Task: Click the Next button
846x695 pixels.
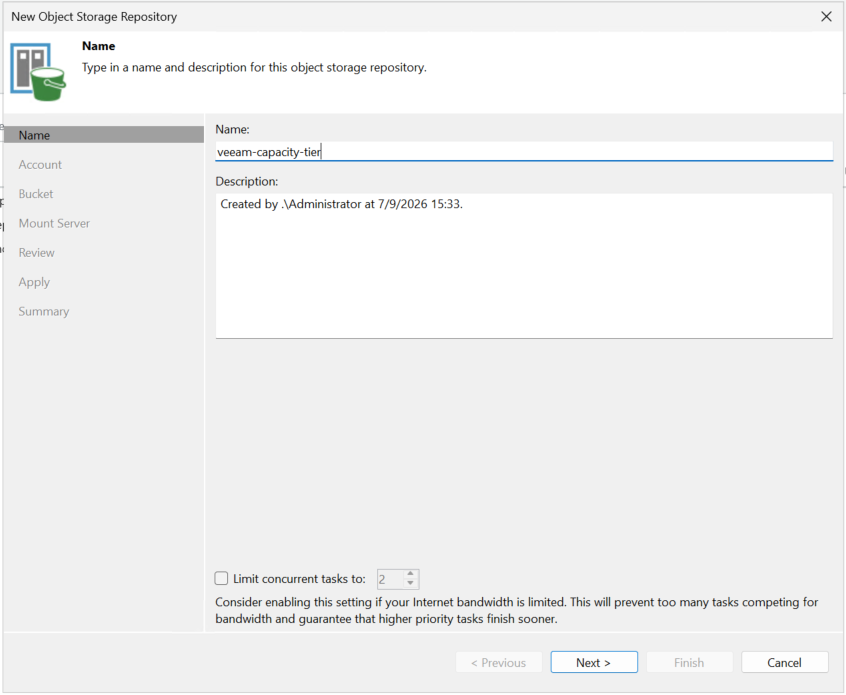Action: pos(594,662)
